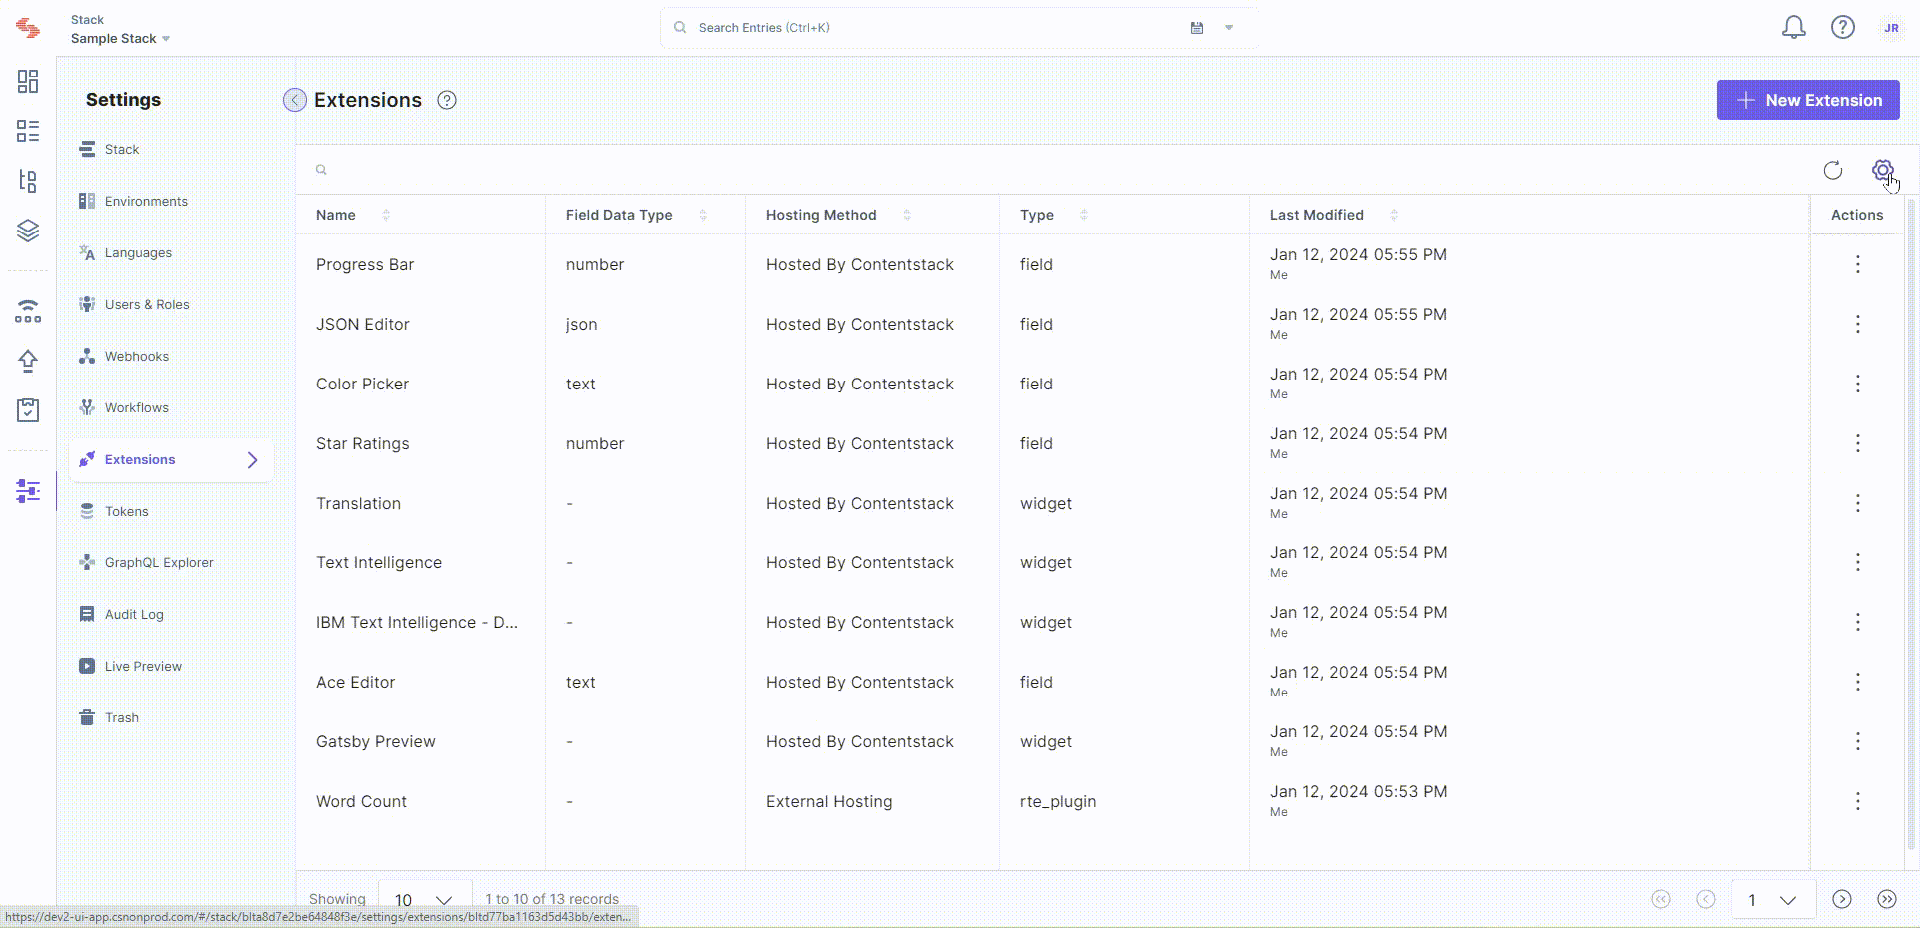The height and width of the screenshot is (928, 1920).
Task: Focus the extensions table search field
Action: pos(1060,170)
